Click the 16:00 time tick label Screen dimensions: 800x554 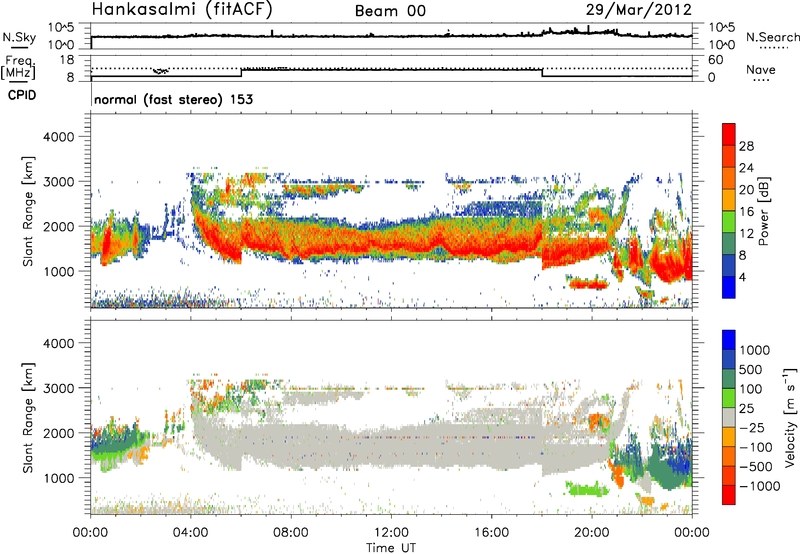pos(491,533)
